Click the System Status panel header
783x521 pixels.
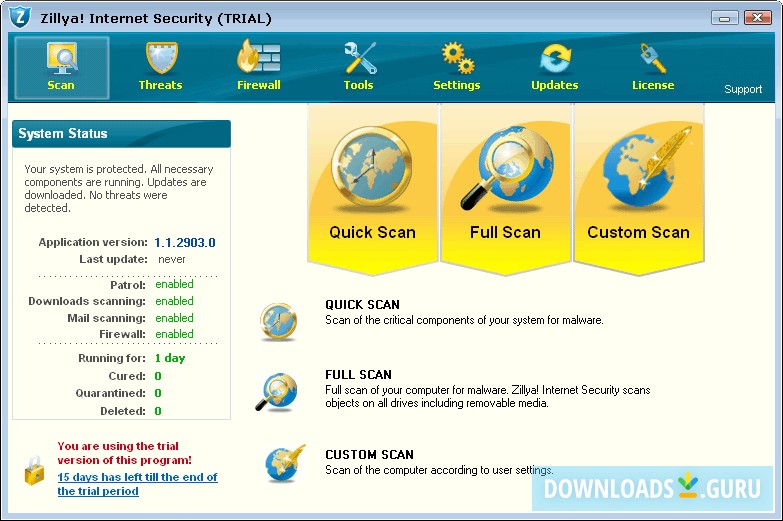(x=121, y=133)
